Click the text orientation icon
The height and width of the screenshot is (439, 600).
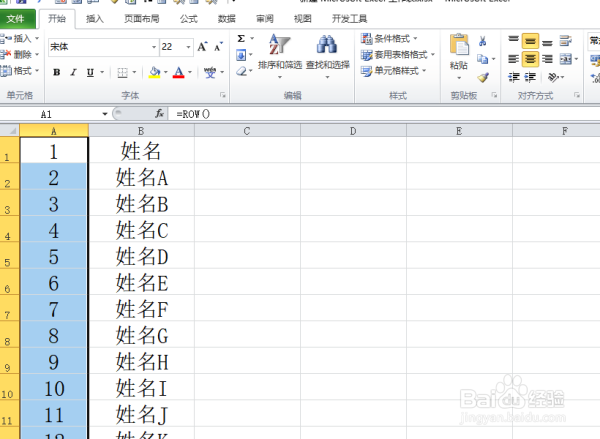553,78
